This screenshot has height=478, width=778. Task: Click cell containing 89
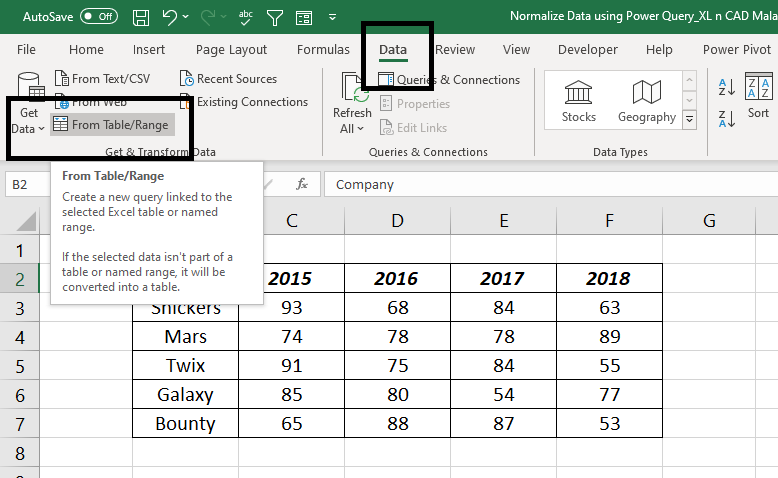coord(609,337)
